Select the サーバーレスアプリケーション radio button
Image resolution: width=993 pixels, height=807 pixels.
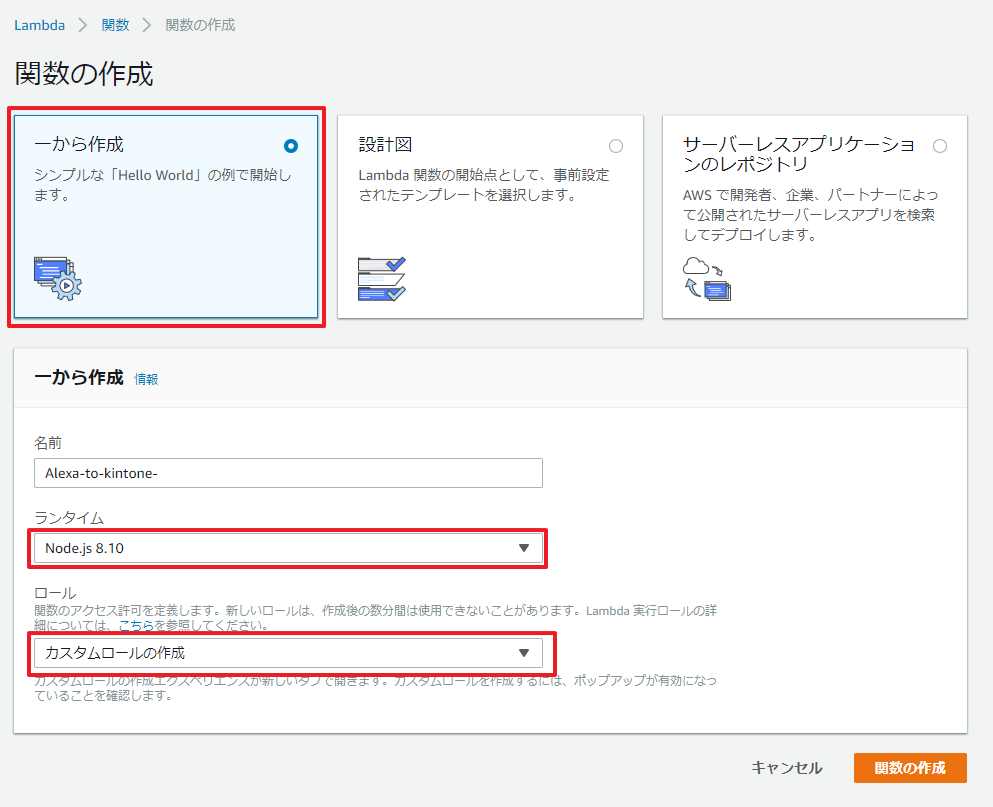940,146
